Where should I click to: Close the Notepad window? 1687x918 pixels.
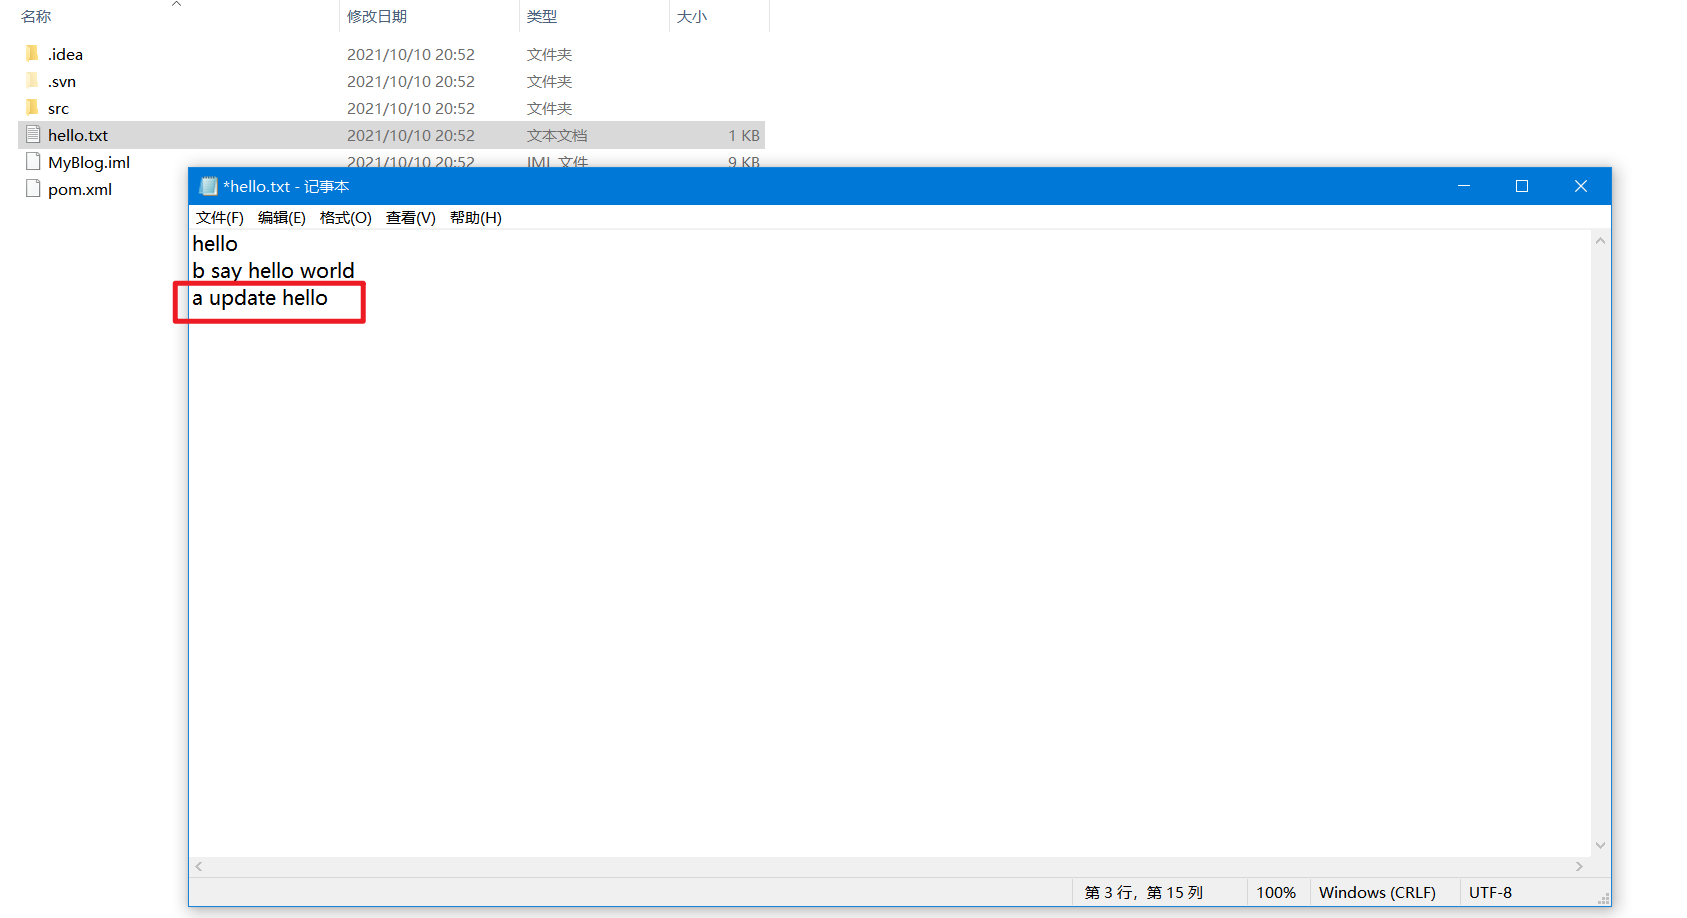point(1581,186)
